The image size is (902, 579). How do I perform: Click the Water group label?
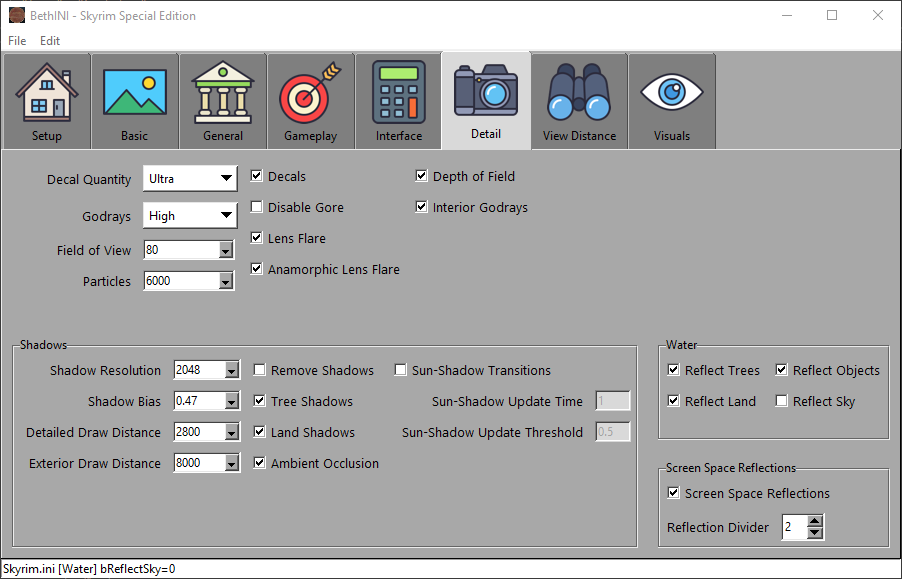coord(681,345)
